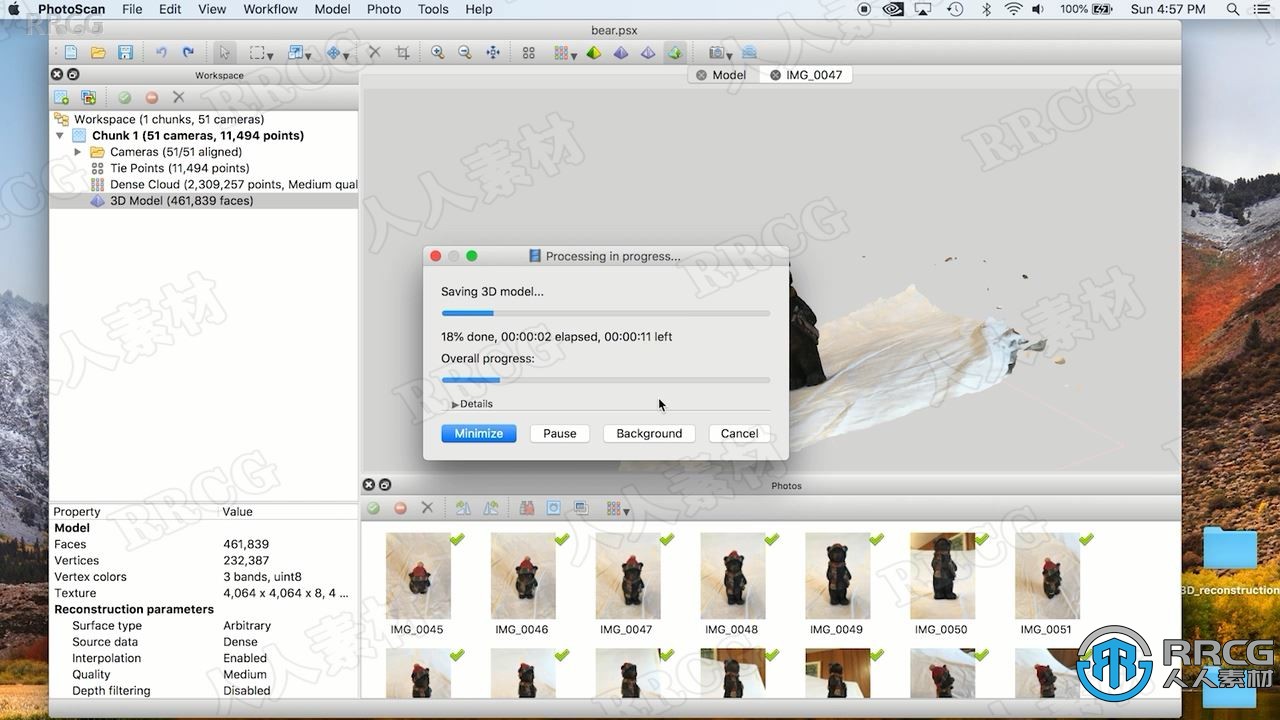Image resolution: width=1280 pixels, height=720 pixels.
Task: Click the Crop selection icon
Action: (403, 52)
